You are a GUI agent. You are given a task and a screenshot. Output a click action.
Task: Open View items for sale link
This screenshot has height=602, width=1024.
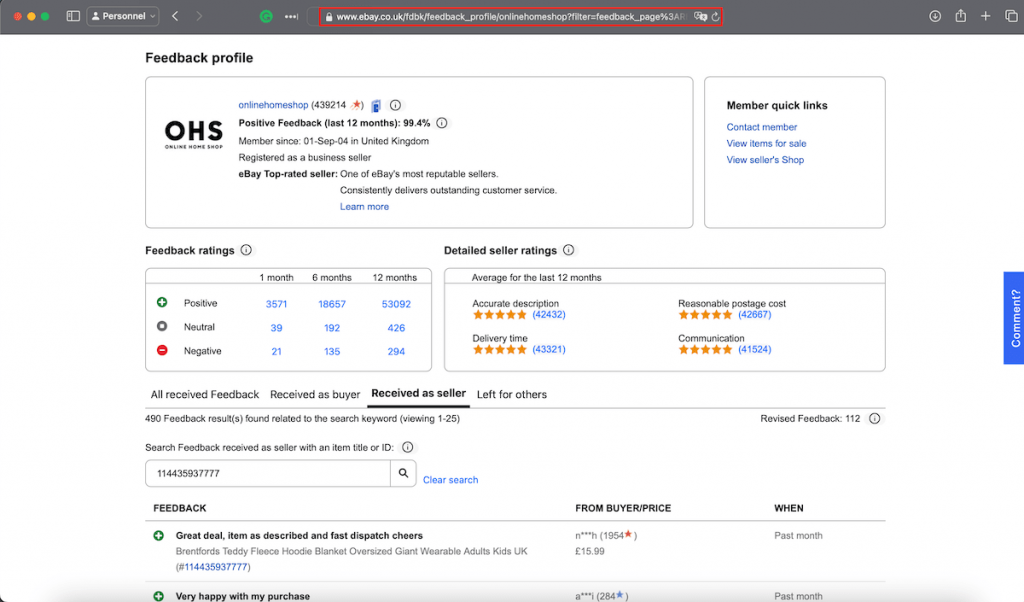[766, 143]
